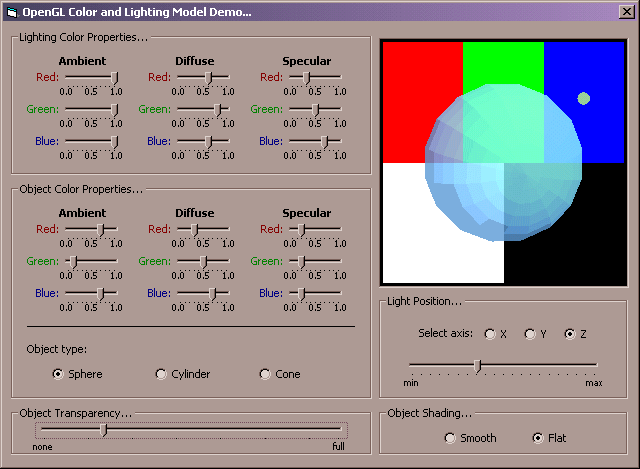Enable Smooth object shading
640x469 pixels.
coord(450,438)
